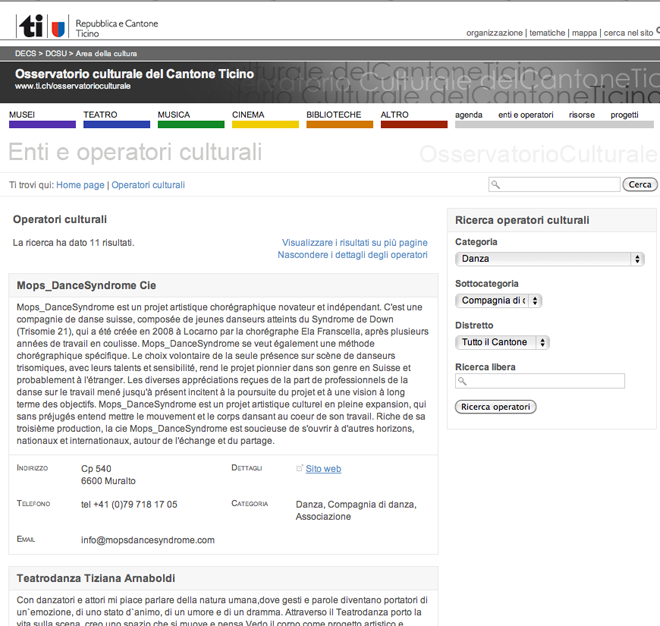
Task: Open the Distretto dropdown Tutto il Cantone
Action: click(x=504, y=342)
